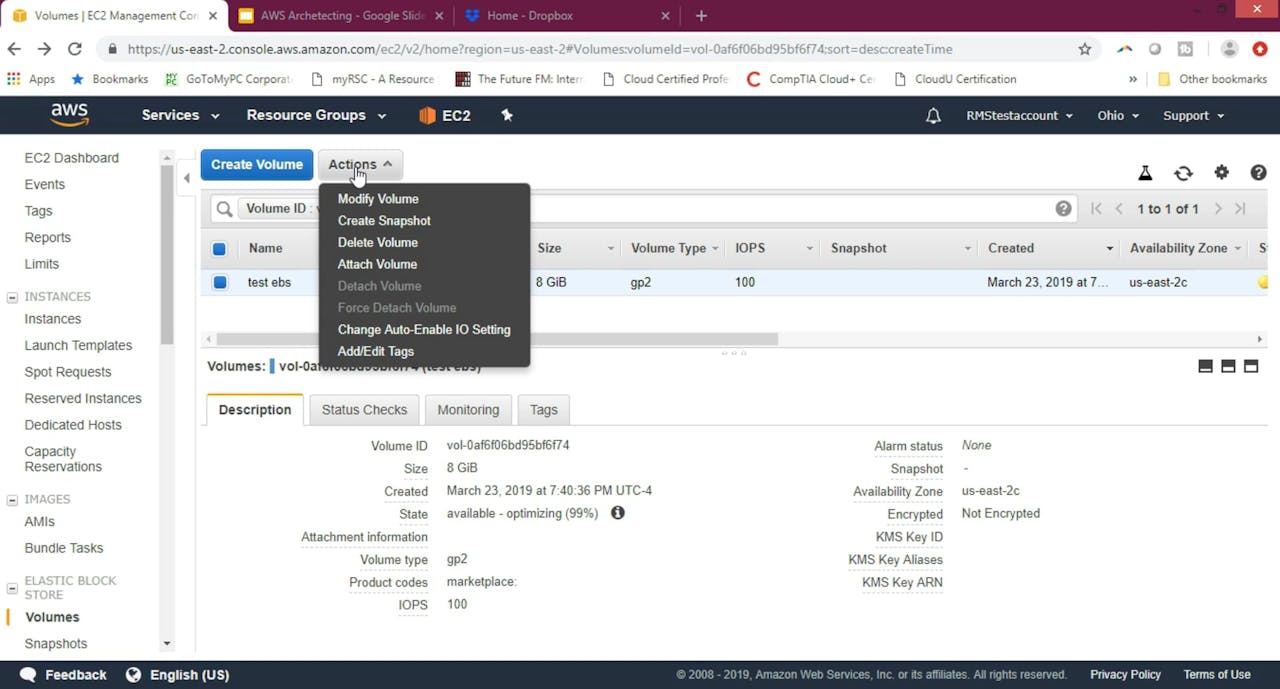Open the Privacy Policy link
Screen dimensions: 1280x689
click(x=1125, y=674)
